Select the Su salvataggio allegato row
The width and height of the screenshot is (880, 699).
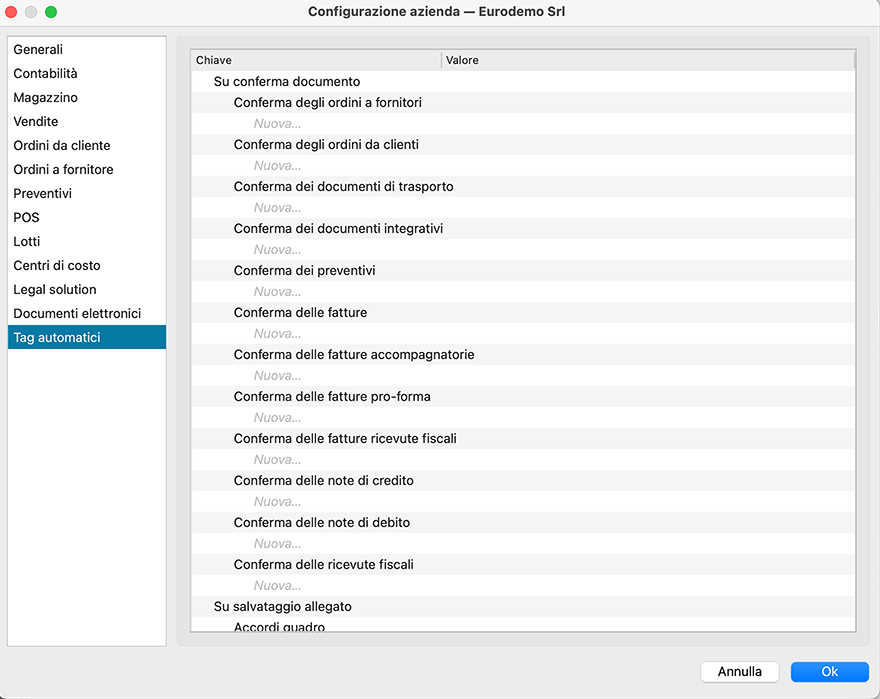[x=283, y=606]
